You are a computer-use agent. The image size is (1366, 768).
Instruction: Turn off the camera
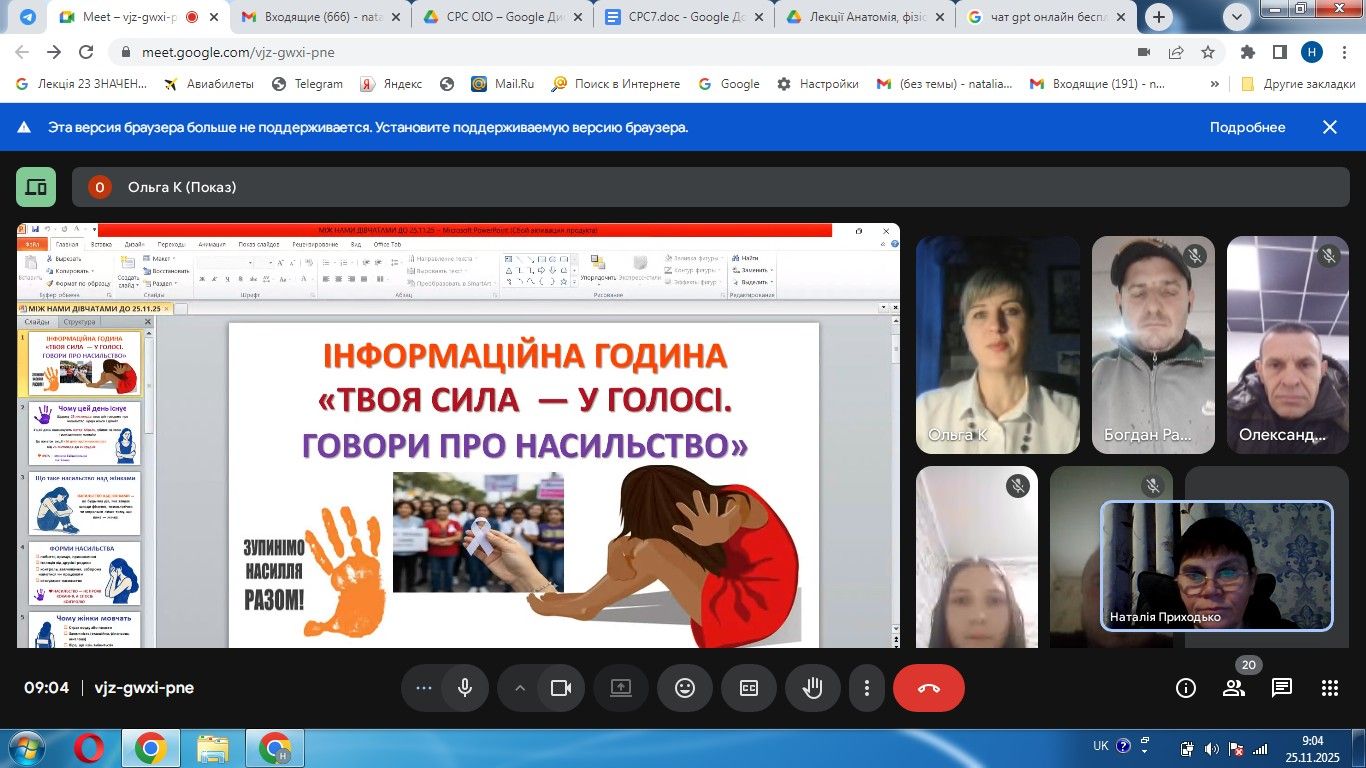[561, 688]
